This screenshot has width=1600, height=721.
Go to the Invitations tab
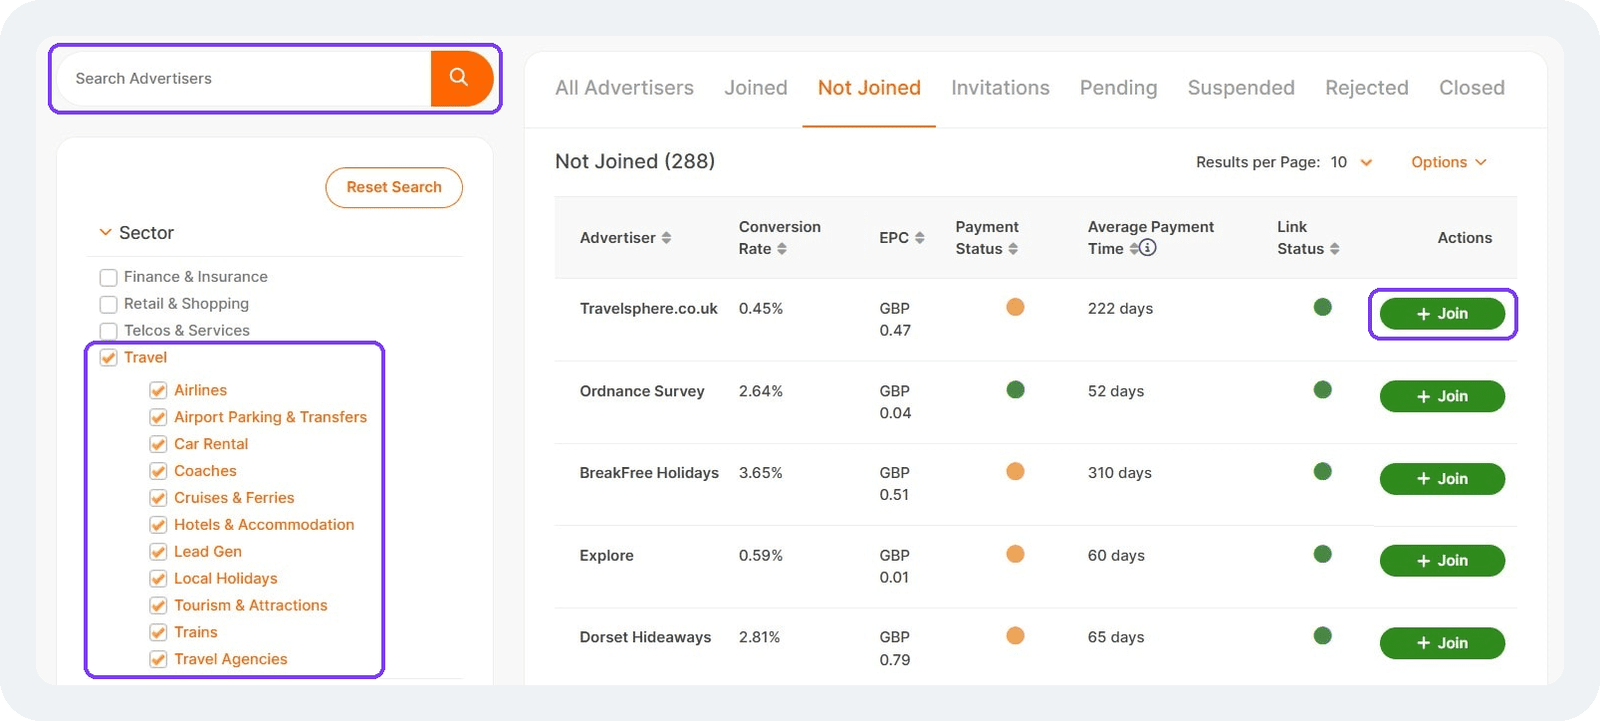click(x=1000, y=88)
